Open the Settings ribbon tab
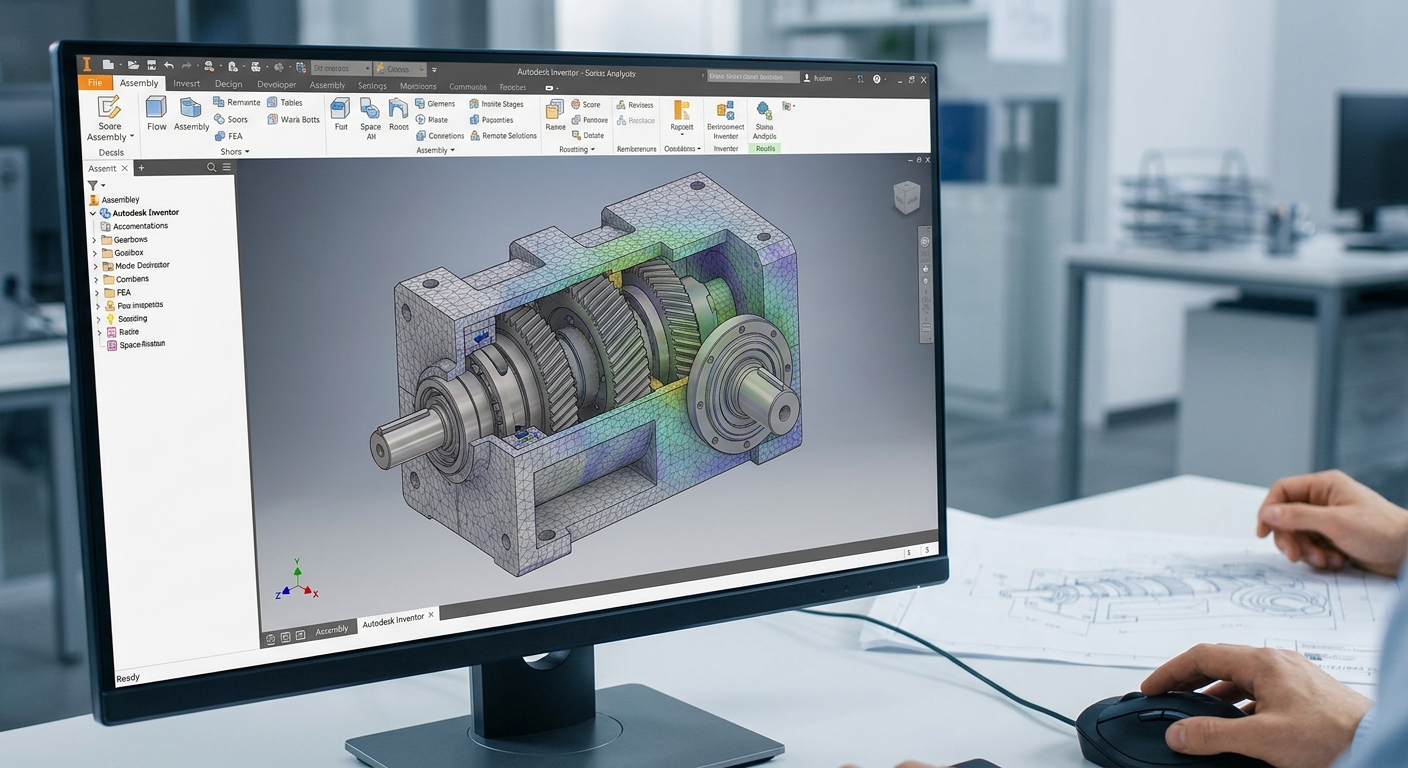This screenshot has width=1408, height=768. [x=372, y=86]
